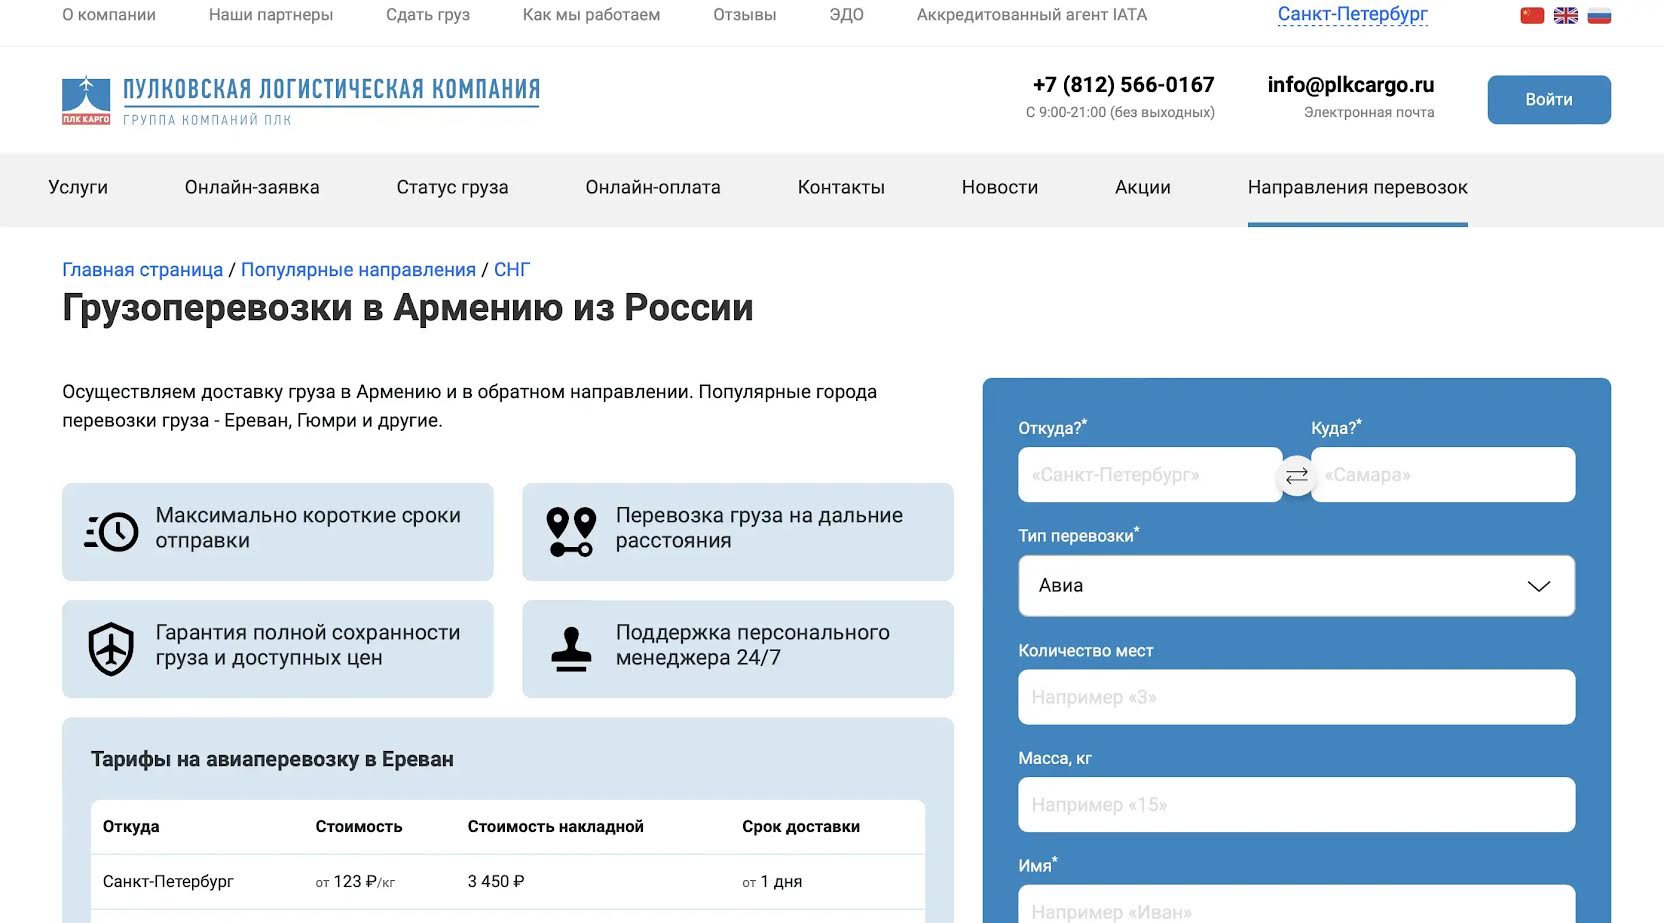The image size is (1664, 923).
Task: Open Популярные направления breadcrumb
Action: [x=358, y=270]
